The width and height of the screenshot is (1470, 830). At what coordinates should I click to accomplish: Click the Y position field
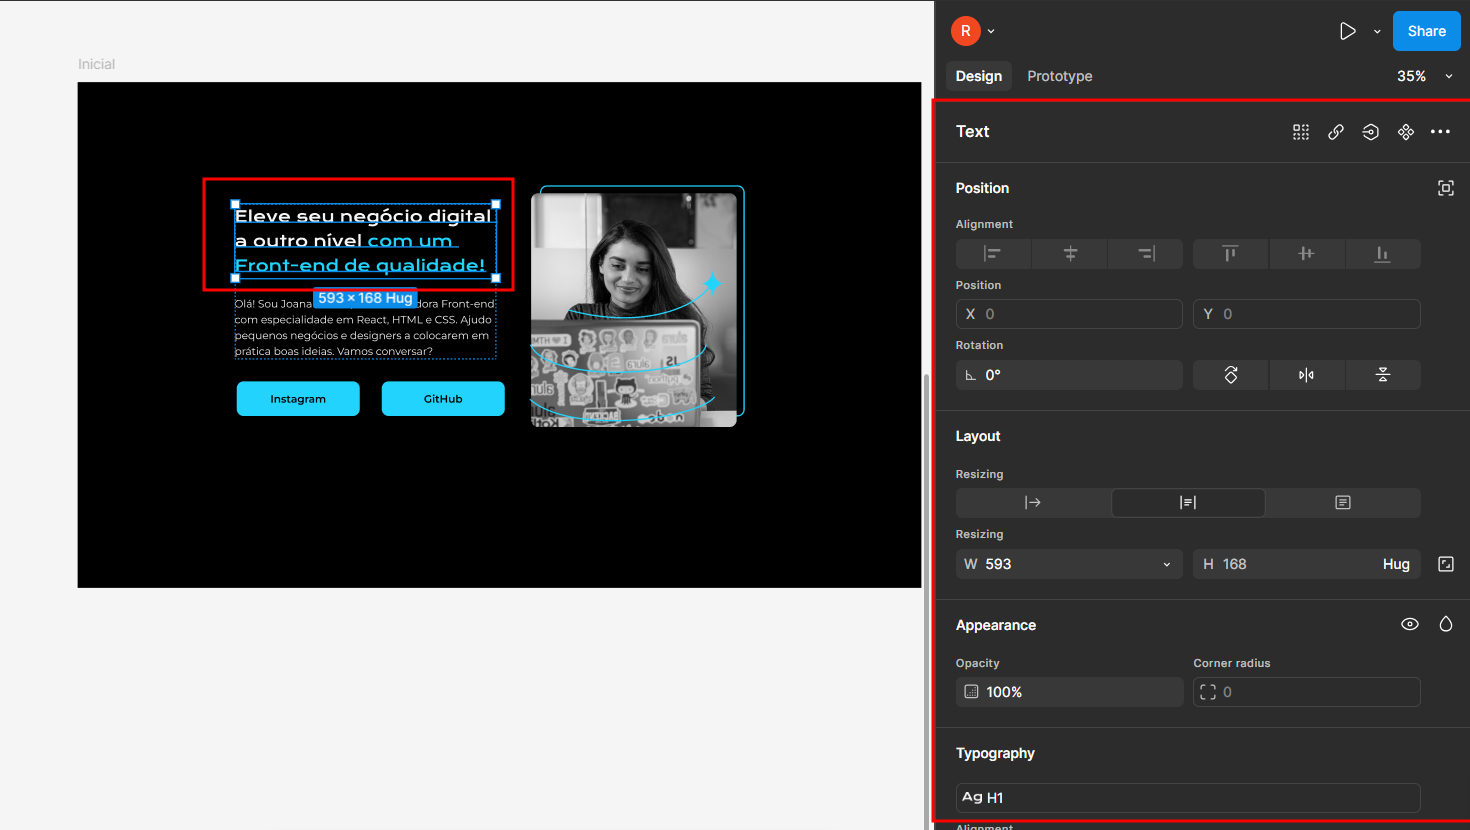[x=1306, y=314]
